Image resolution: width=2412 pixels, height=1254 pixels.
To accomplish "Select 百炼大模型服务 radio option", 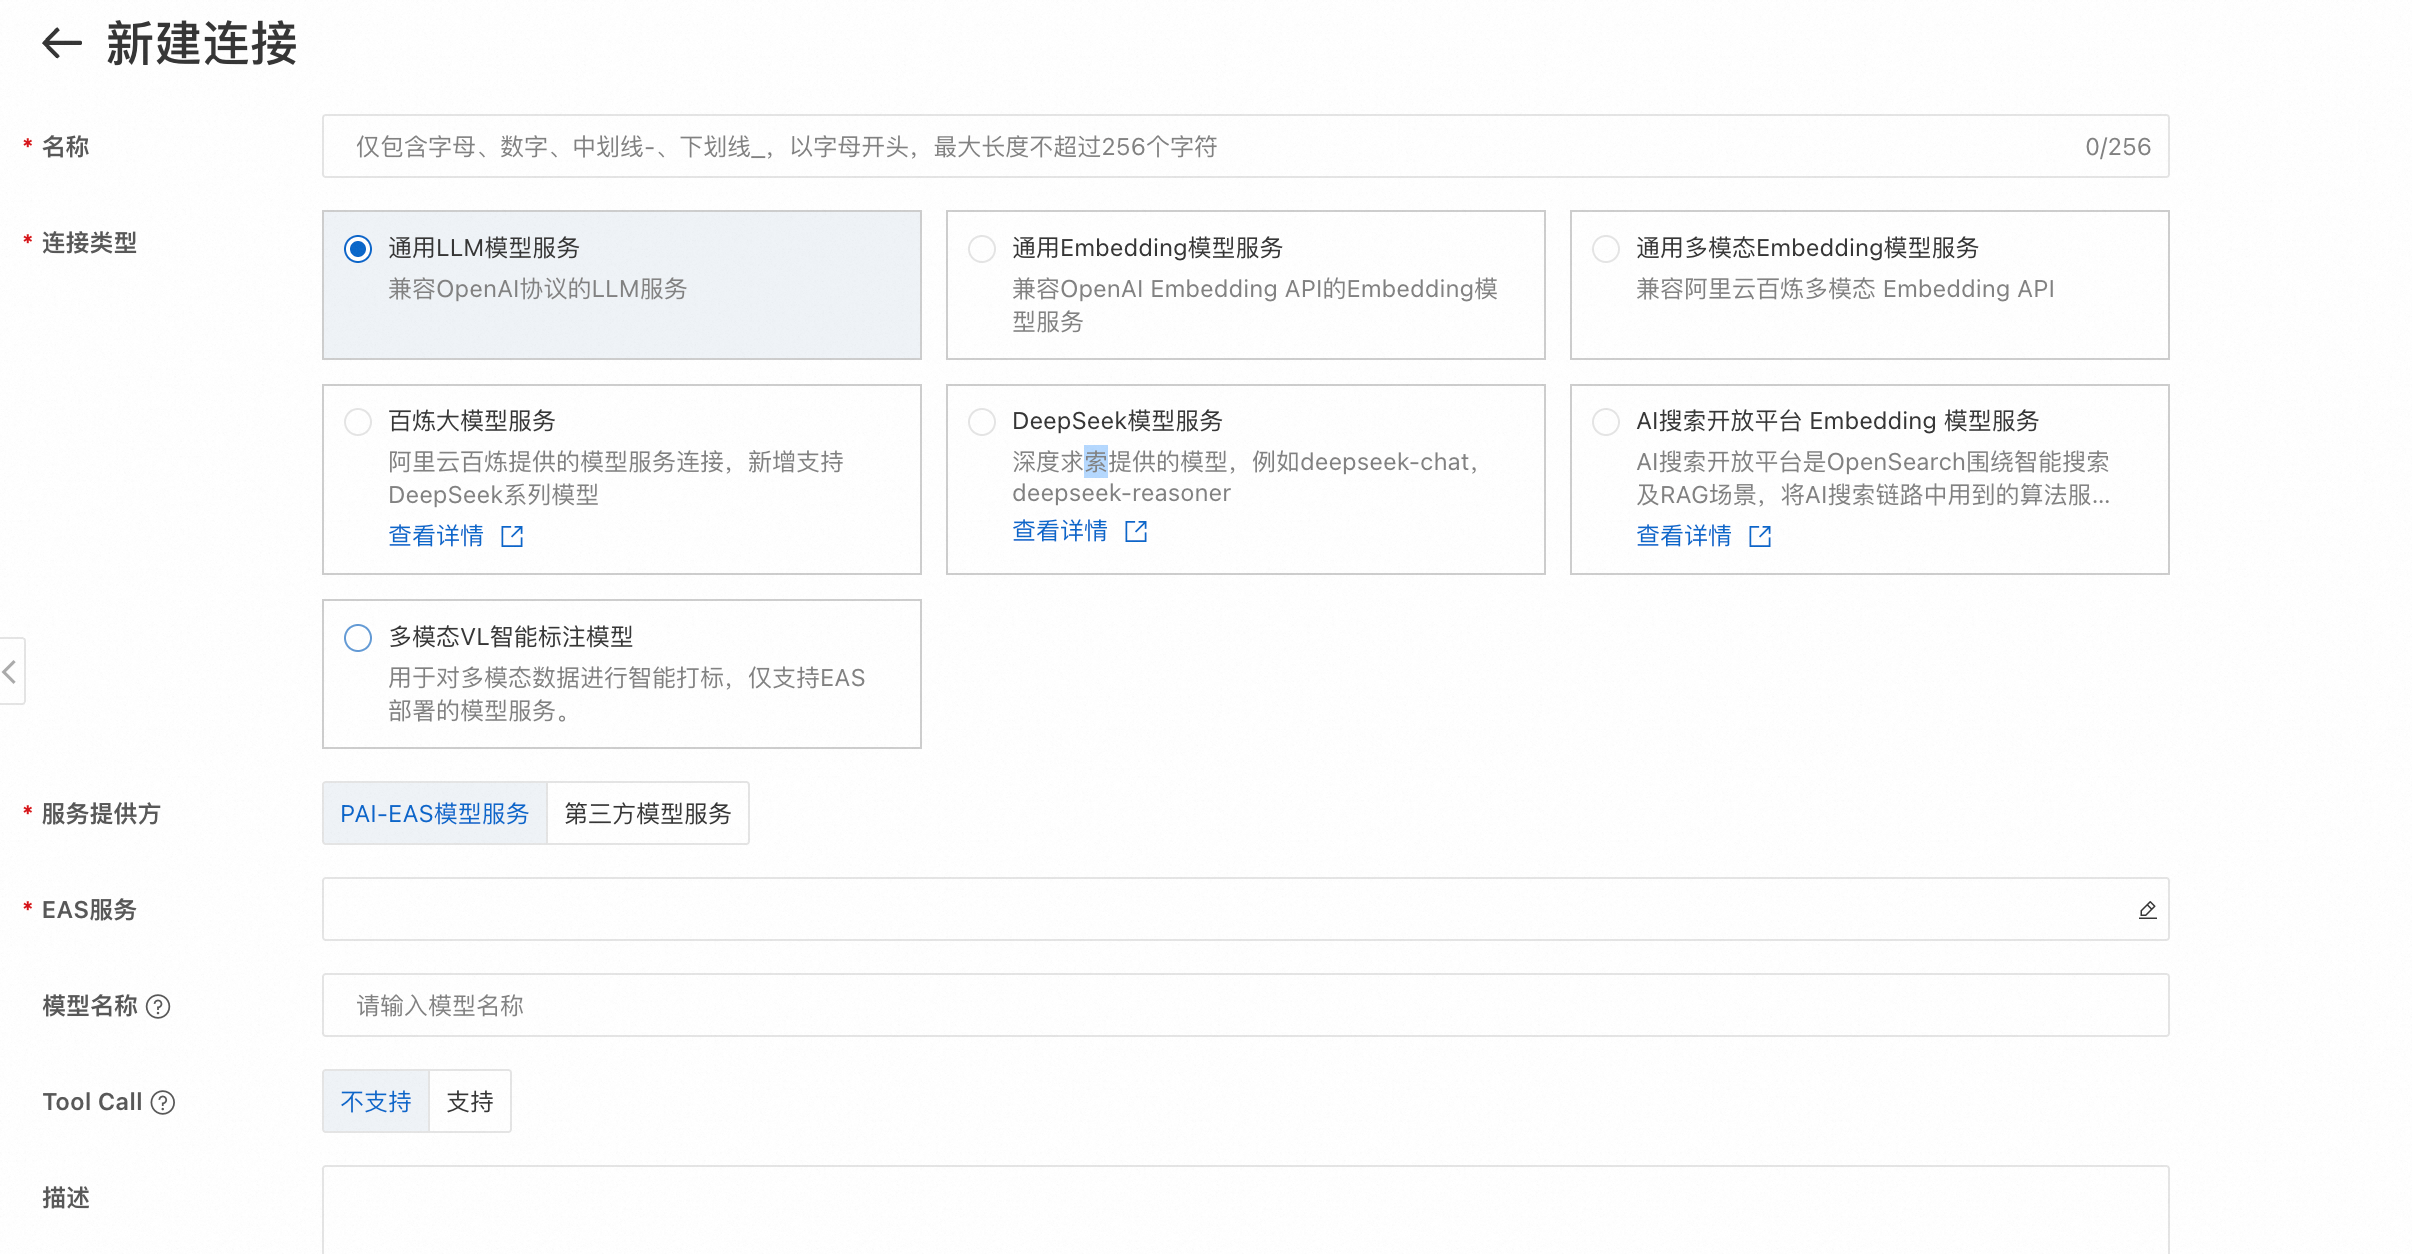I will pyautogui.click(x=358, y=422).
